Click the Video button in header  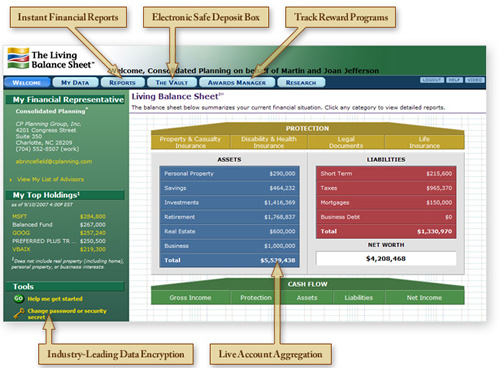click(475, 80)
